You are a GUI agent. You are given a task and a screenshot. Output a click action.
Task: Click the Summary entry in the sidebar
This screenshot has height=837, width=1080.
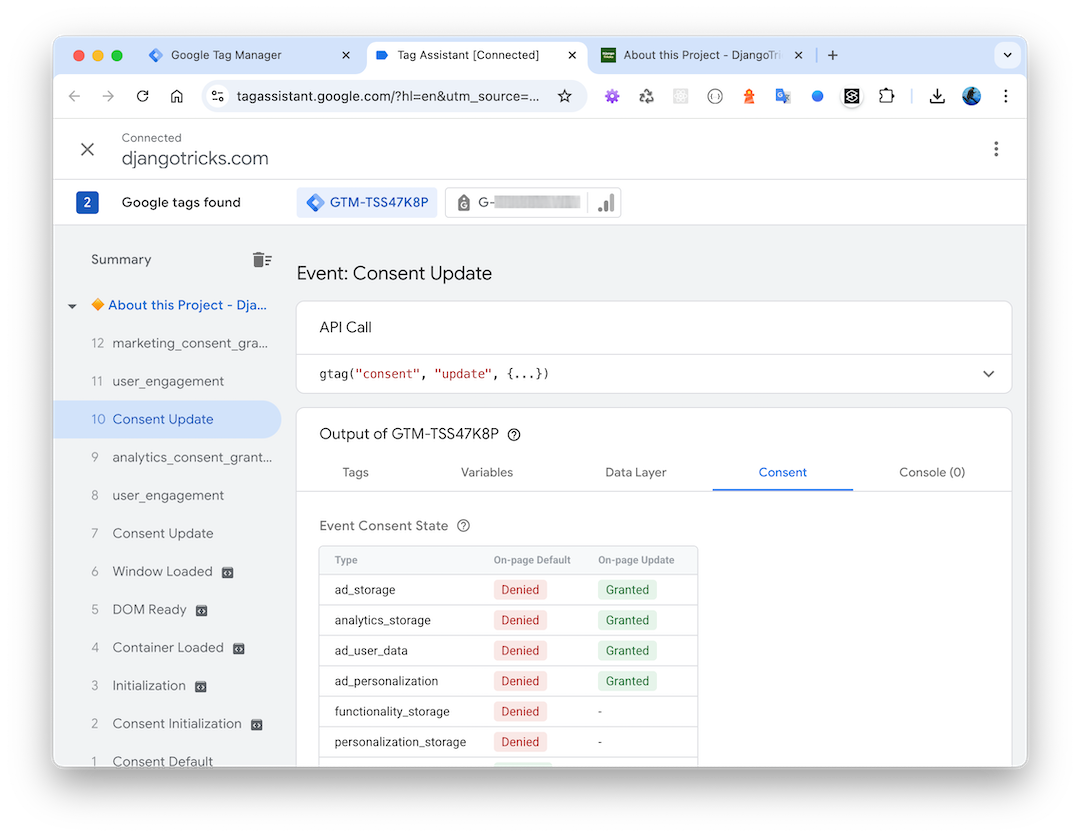pyautogui.click(x=121, y=260)
